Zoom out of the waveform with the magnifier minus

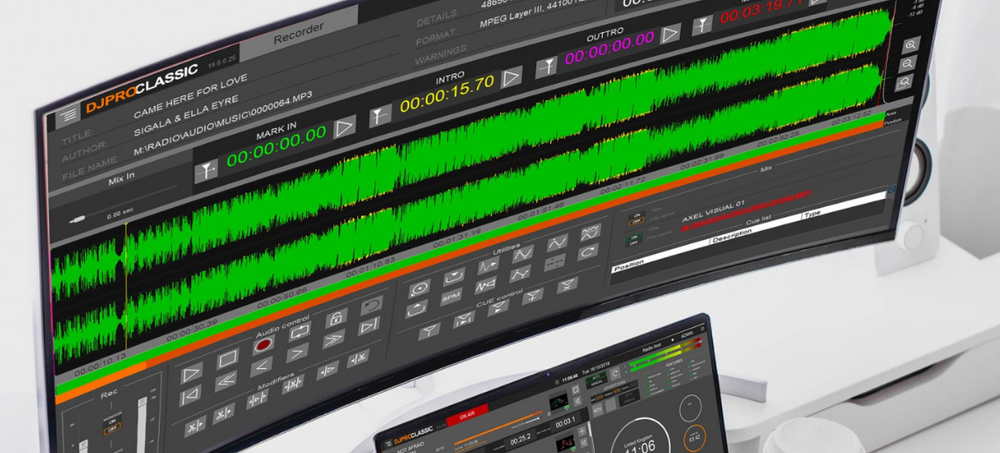(x=907, y=63)
